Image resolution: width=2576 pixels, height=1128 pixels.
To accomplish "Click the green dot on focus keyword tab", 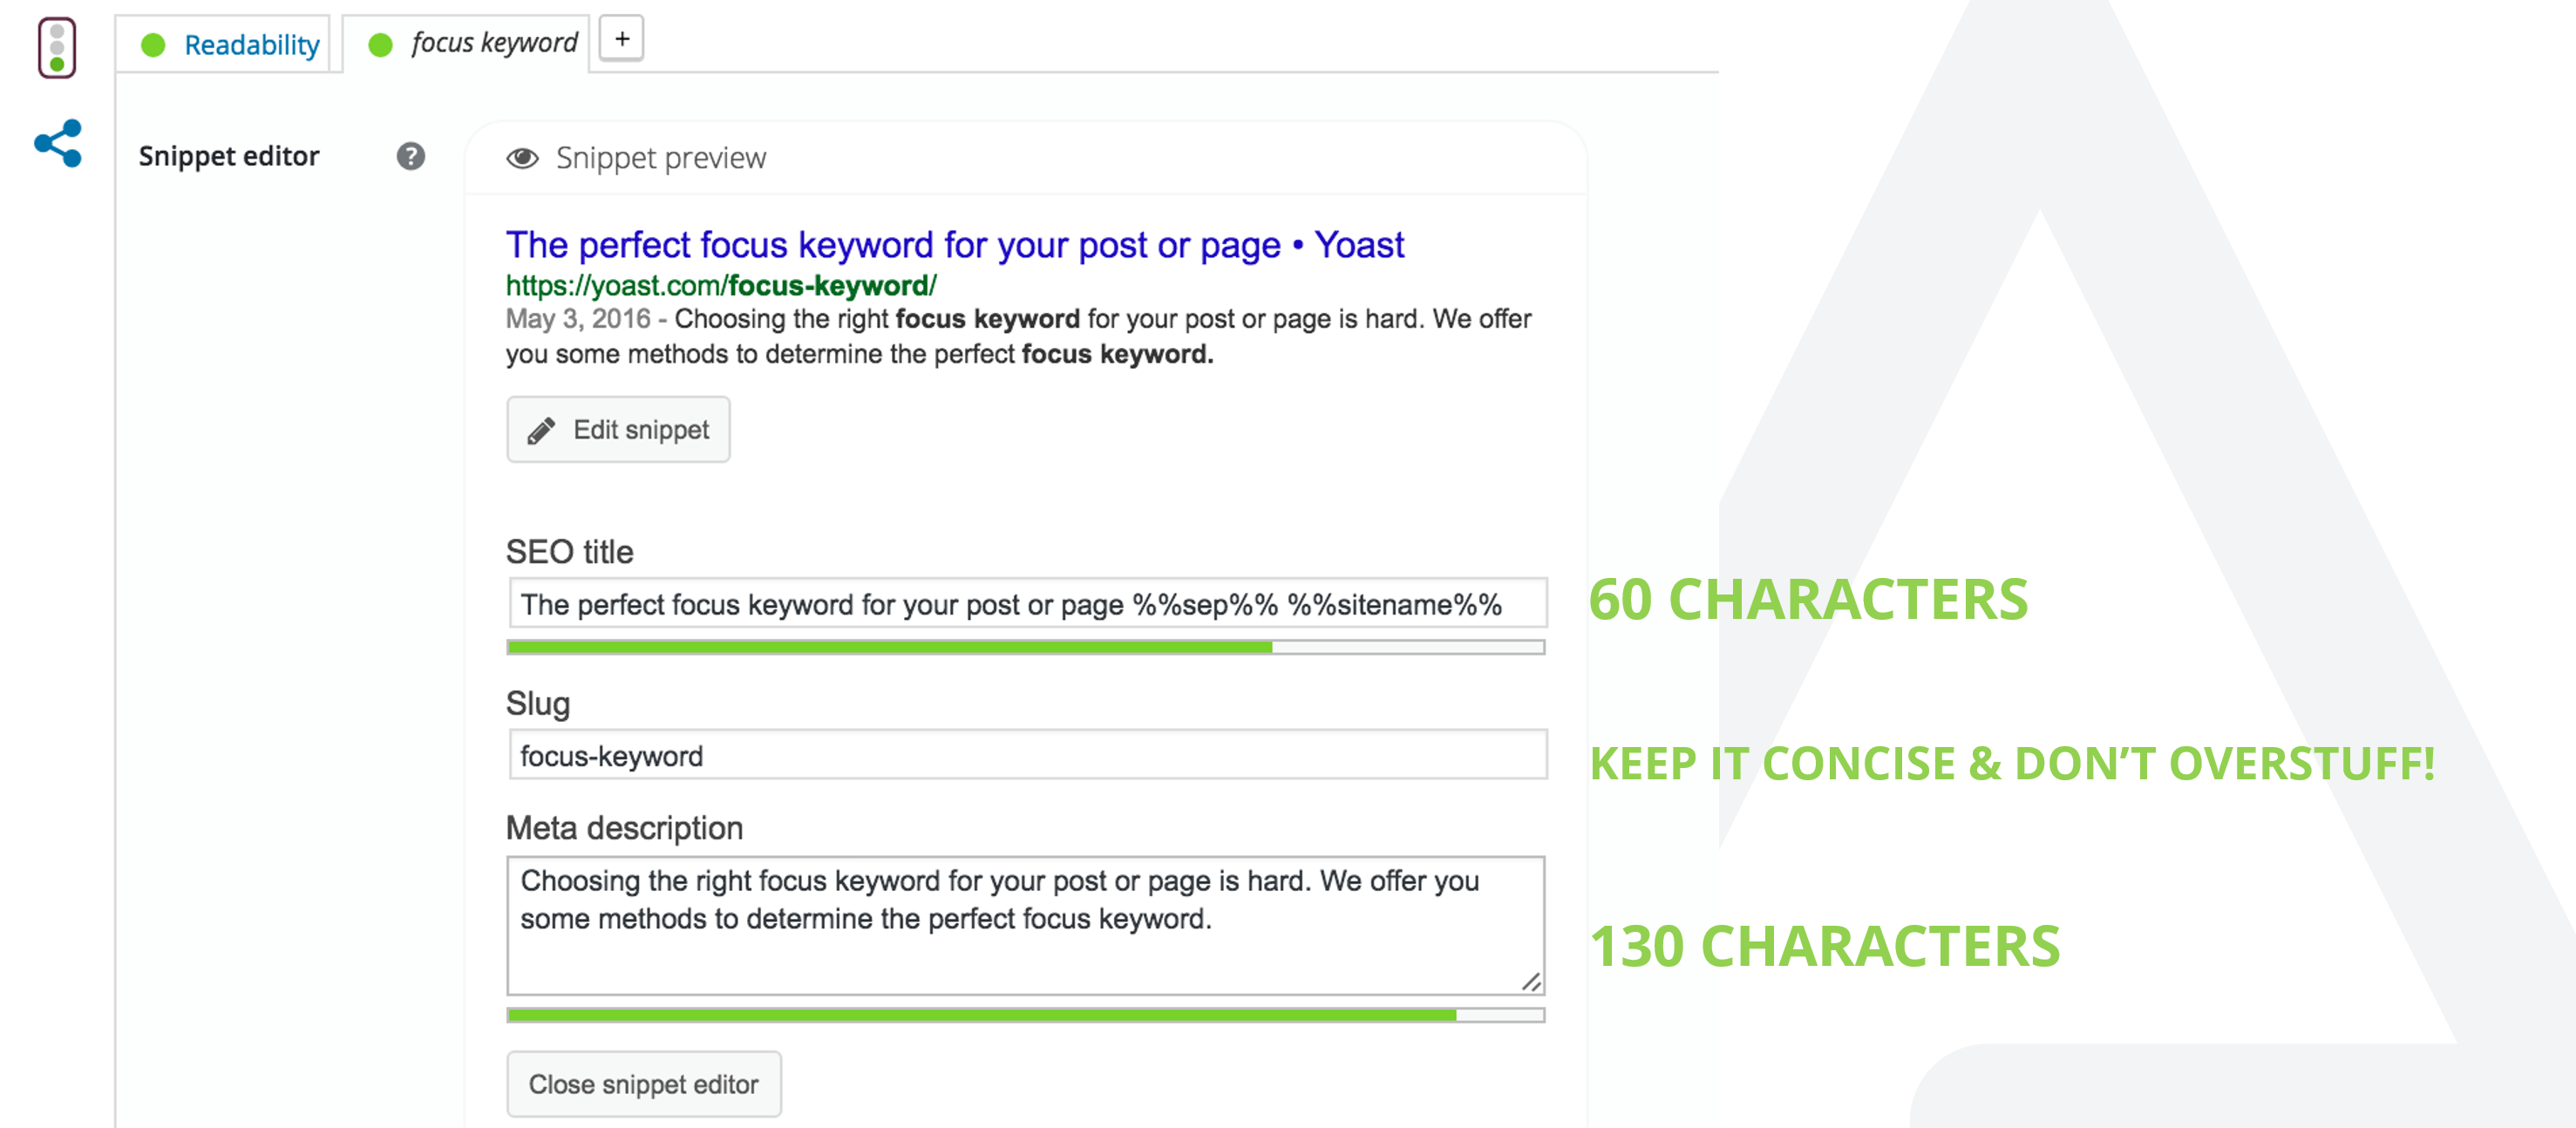I will [x=380, y=45].
